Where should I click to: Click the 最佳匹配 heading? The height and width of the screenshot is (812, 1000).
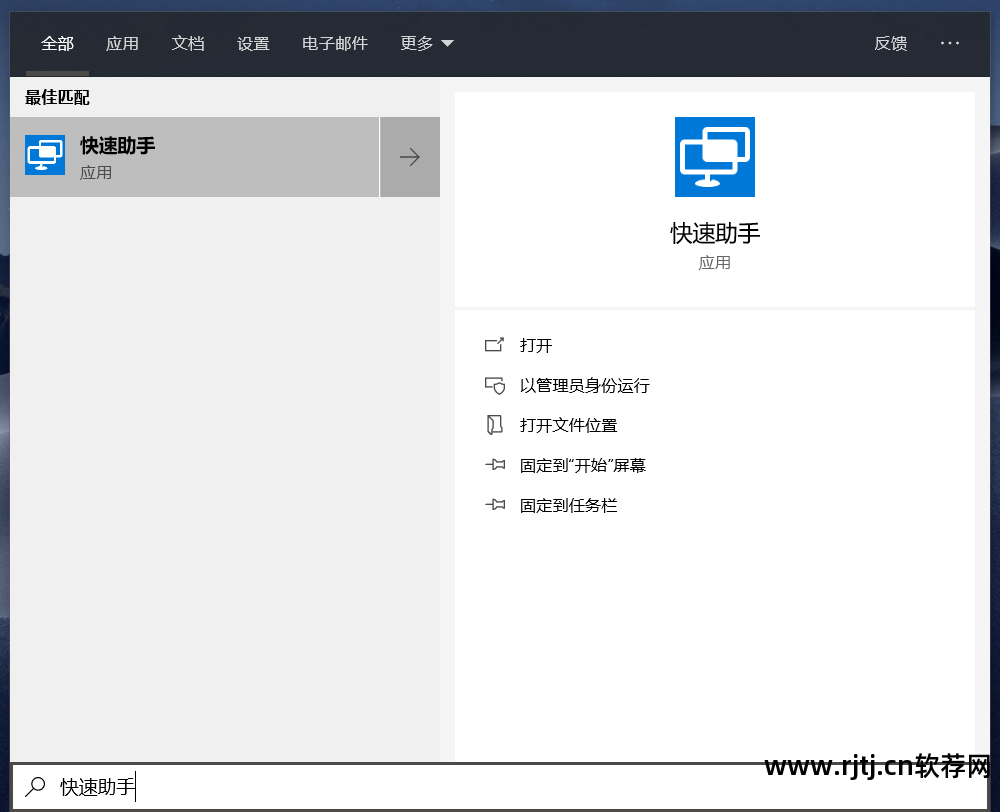click(57, 98)
